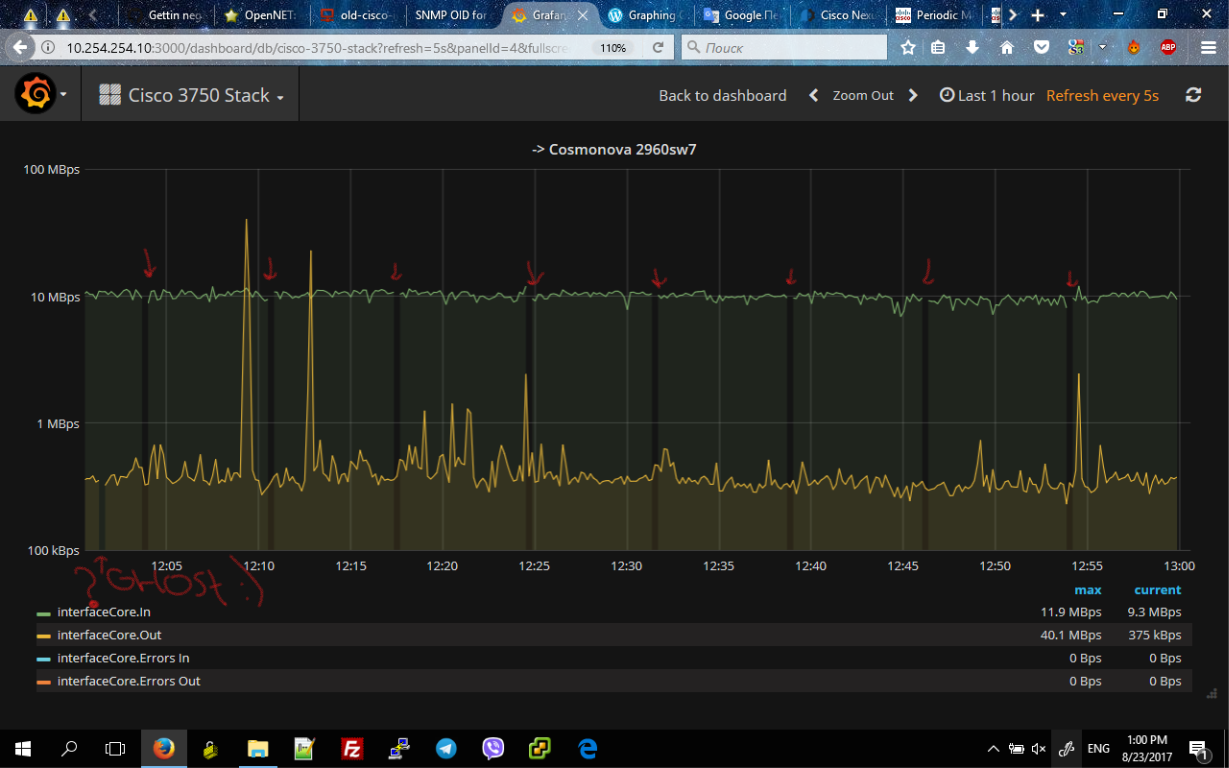Save the page to Pocket
Image resolution: width=1229 pixels, height=768 pixels.
coord(1041,46)
